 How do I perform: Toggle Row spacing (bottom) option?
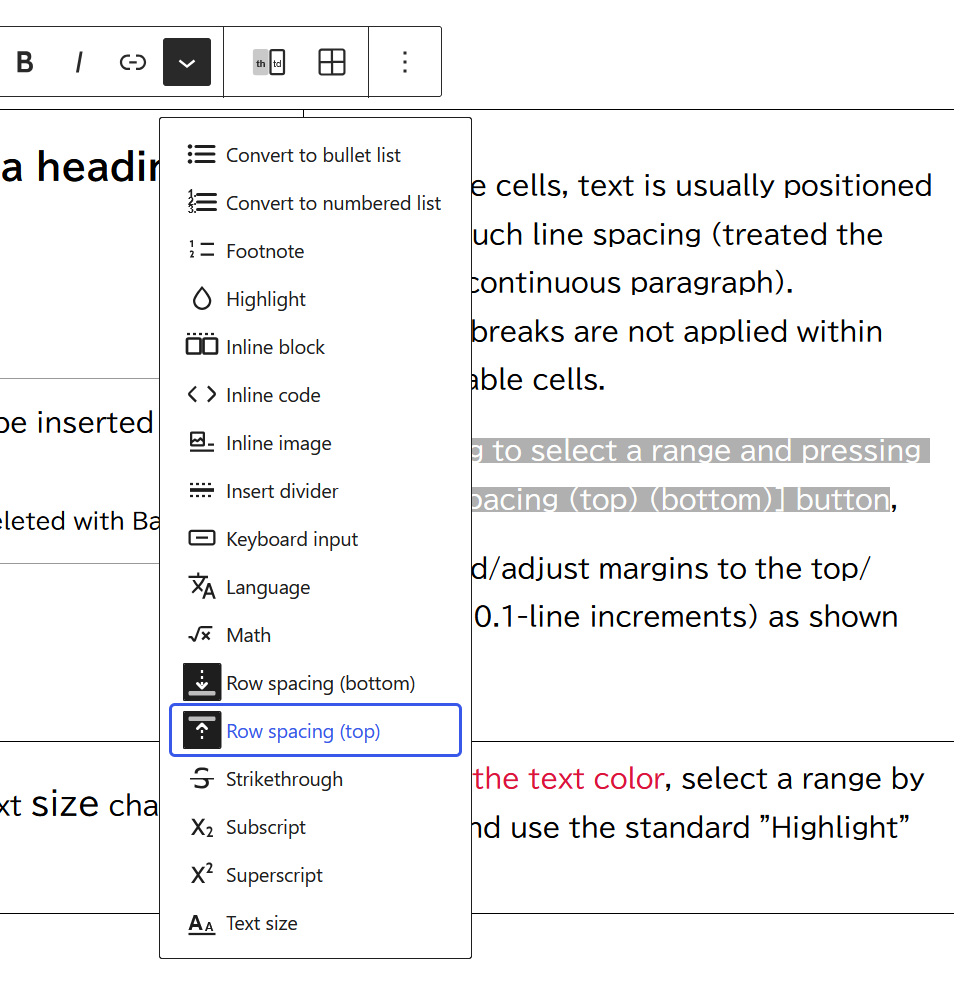(315, 683)
